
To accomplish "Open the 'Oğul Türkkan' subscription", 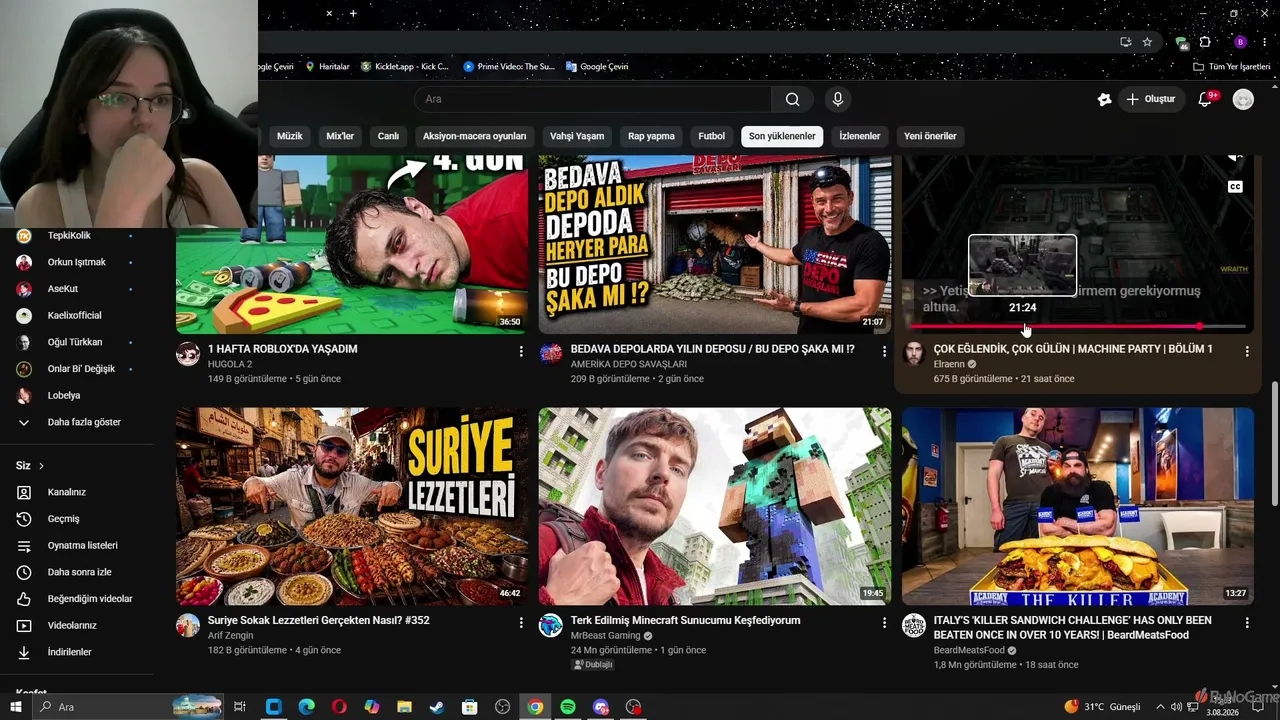I will coord(77,342).
